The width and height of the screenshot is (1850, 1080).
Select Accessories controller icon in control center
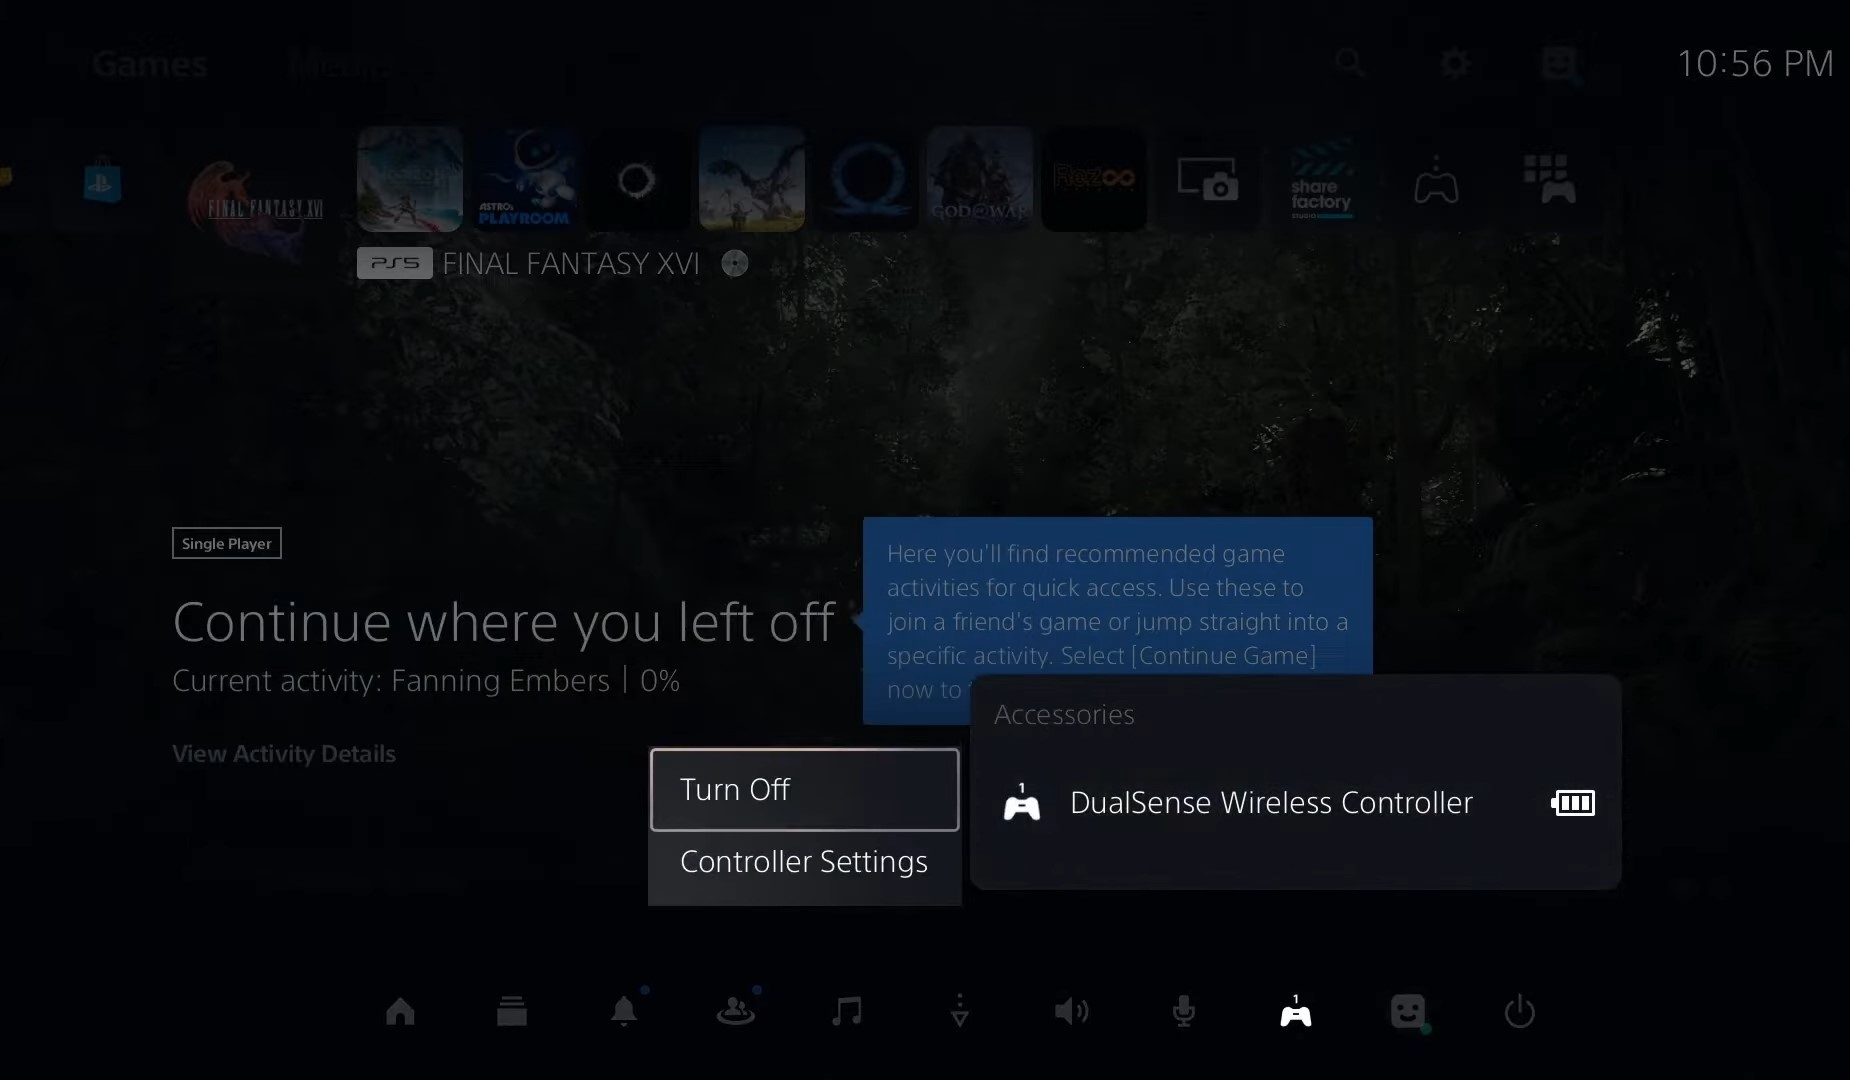(x=1296, y=1012)
